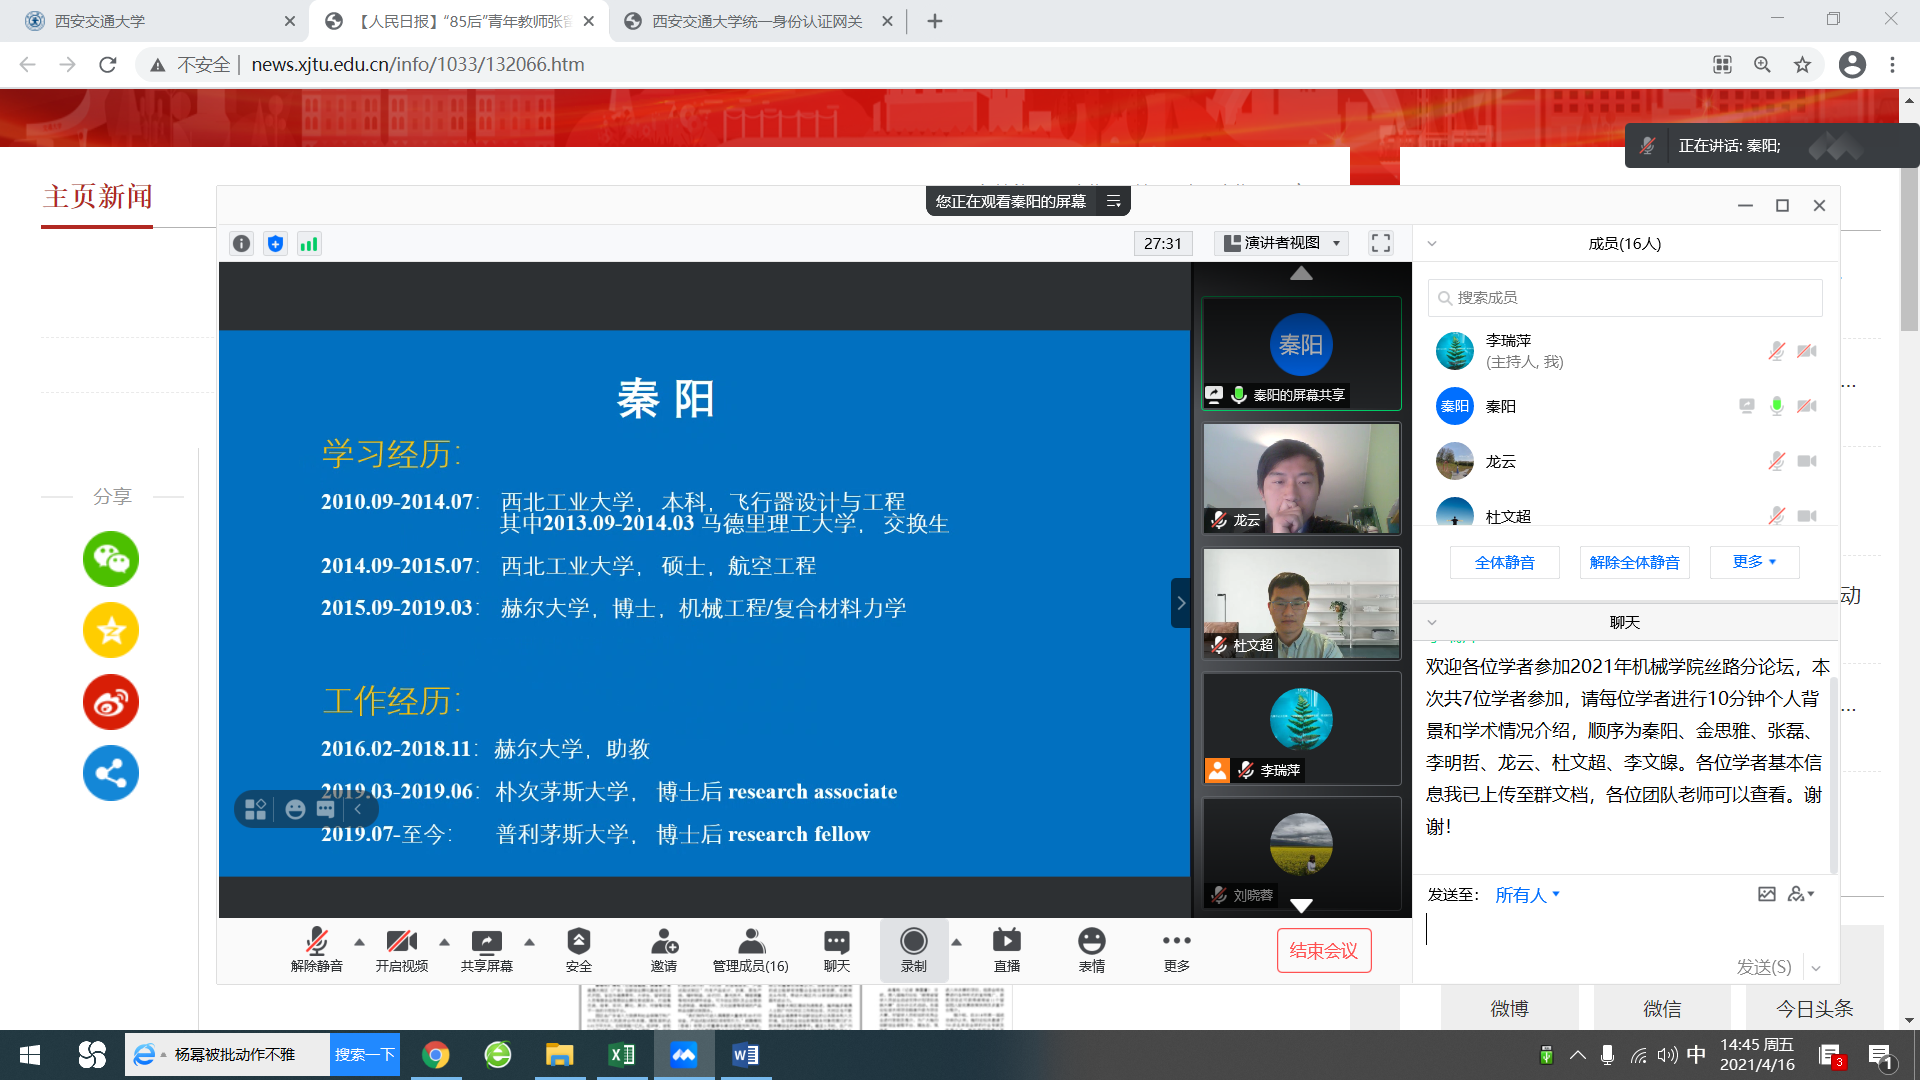
Task: Expand the 更多 dropdown in members panel
Action: (x=1754, y=562)
